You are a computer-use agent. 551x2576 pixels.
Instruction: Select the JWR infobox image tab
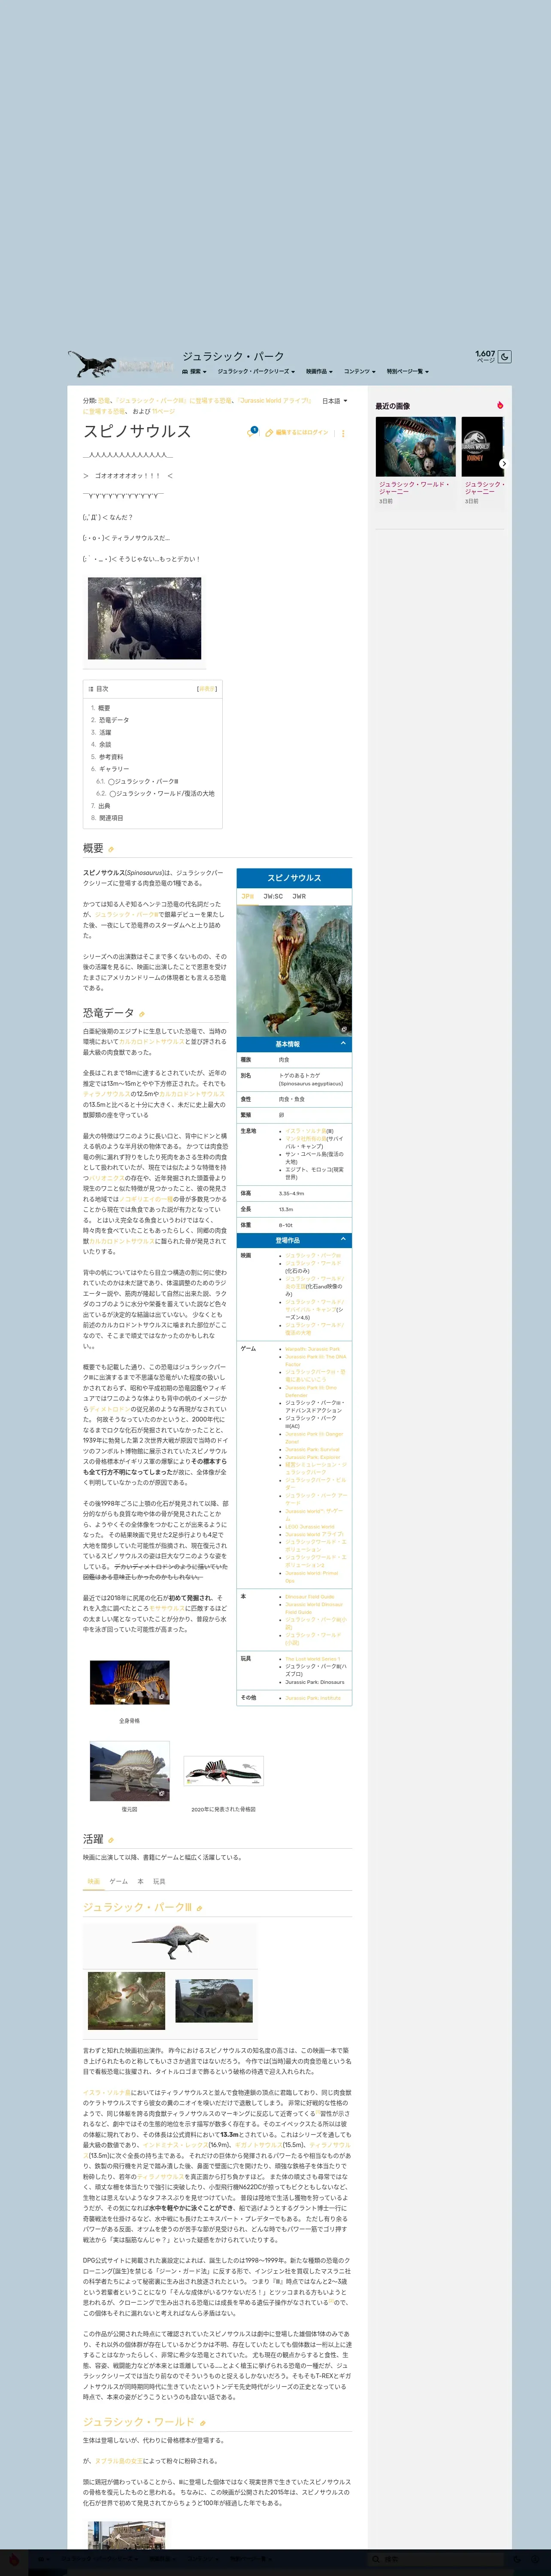(299, 896)
